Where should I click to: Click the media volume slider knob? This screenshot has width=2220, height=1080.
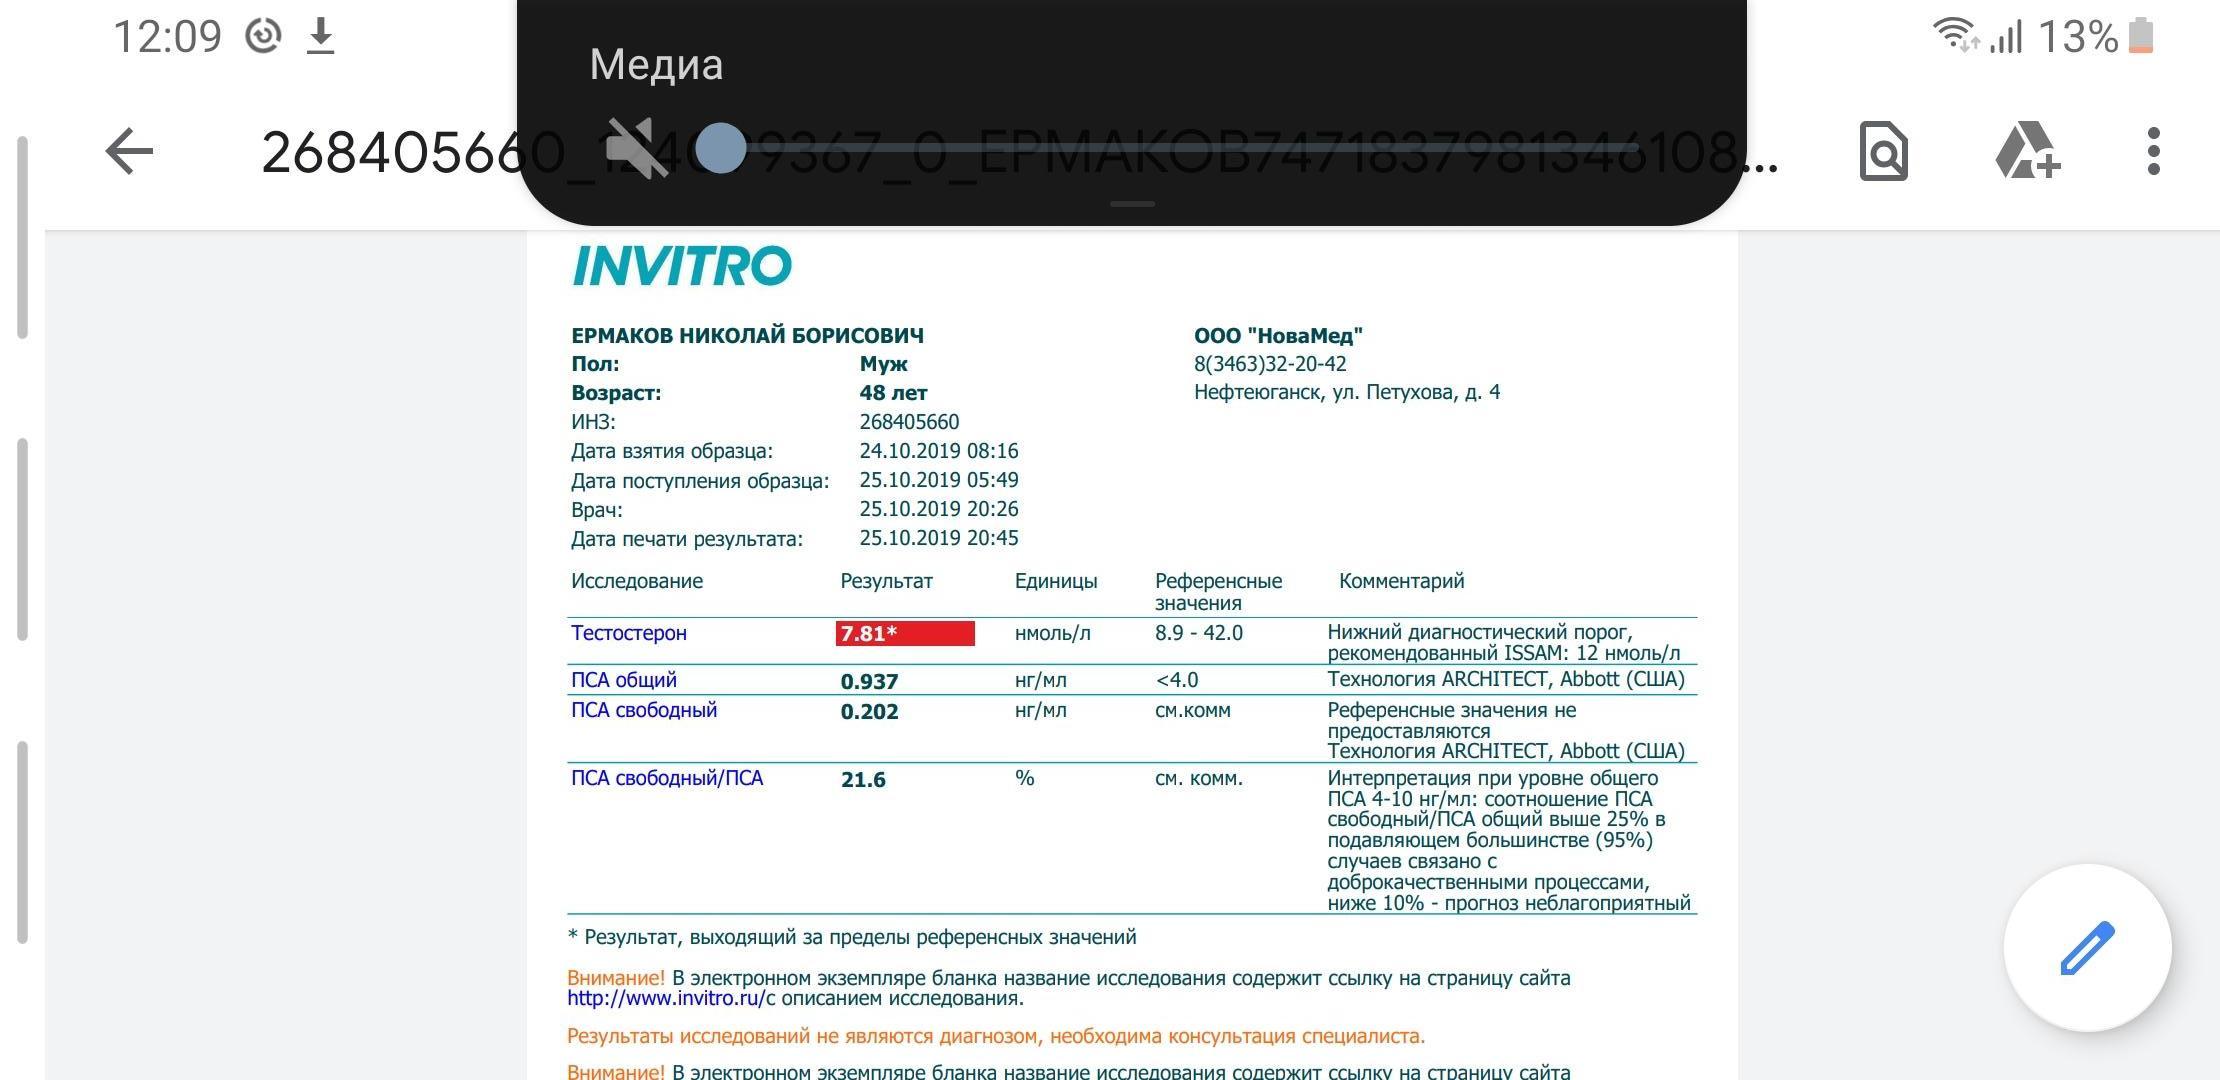pyautogui.click(x=720, y=148)
